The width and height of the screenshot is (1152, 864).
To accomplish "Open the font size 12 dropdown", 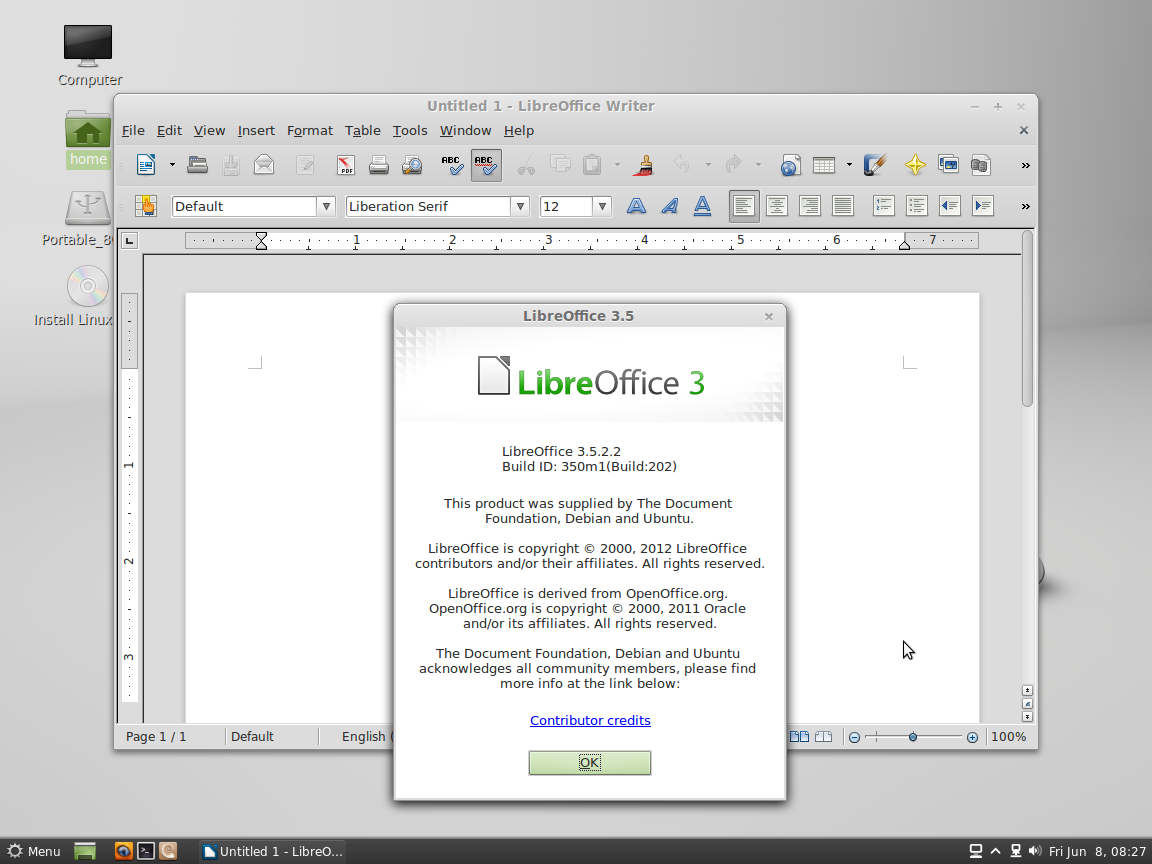I will pyautogui.click(x=602, y=206).
